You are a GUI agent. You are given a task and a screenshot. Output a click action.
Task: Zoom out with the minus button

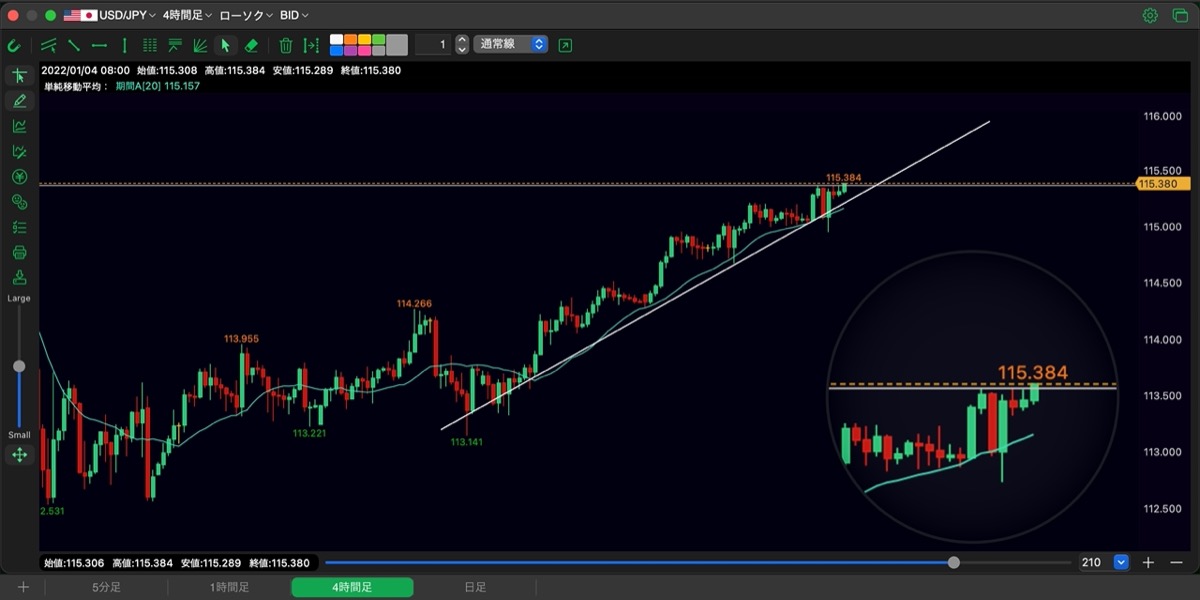tap(1175, 562)
